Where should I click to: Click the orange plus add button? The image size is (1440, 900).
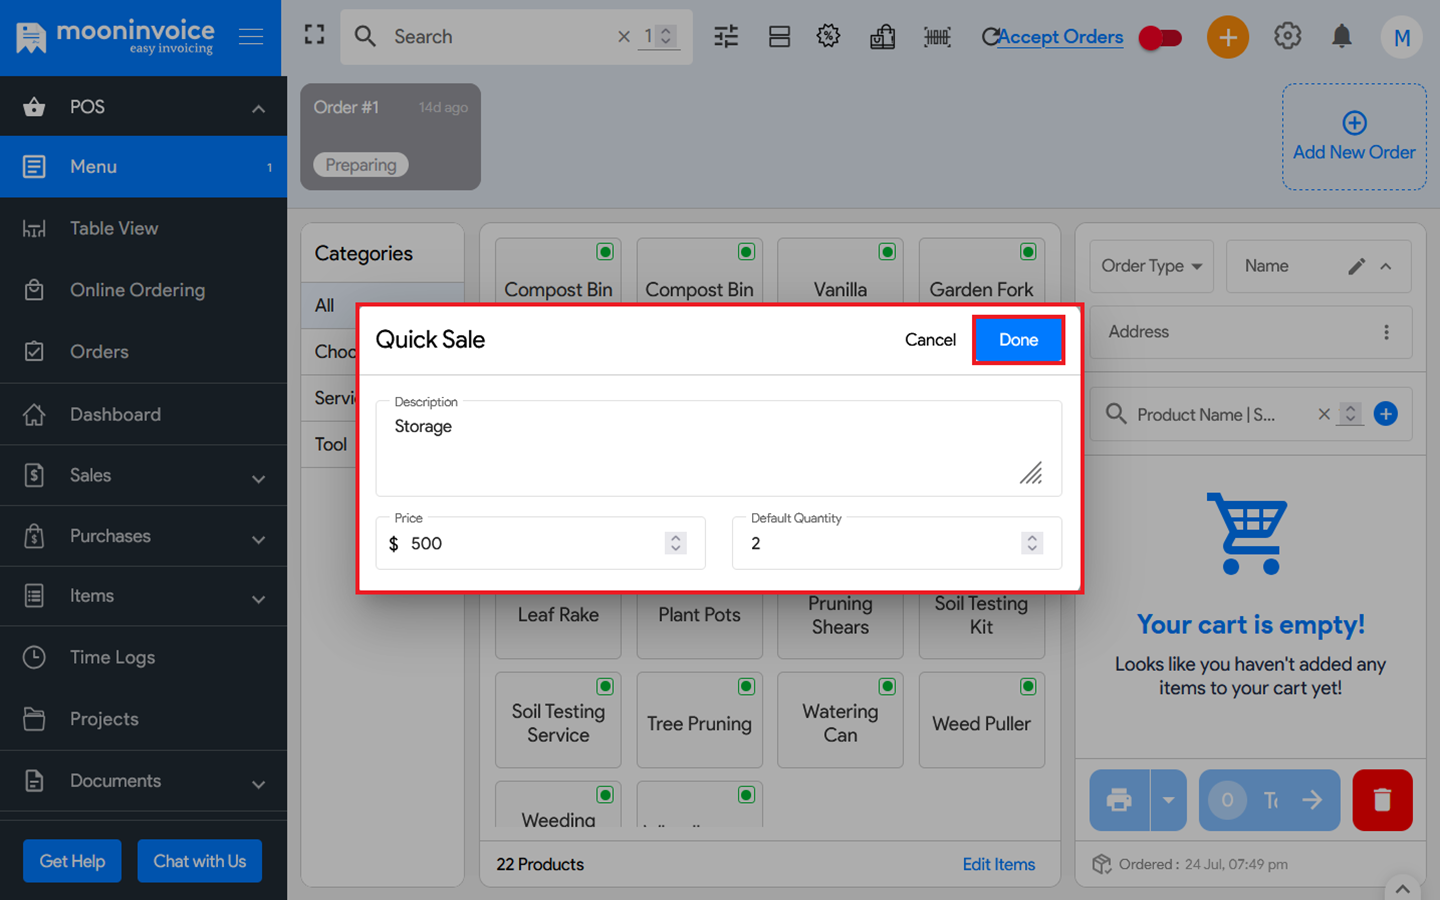coord(1227,37)
